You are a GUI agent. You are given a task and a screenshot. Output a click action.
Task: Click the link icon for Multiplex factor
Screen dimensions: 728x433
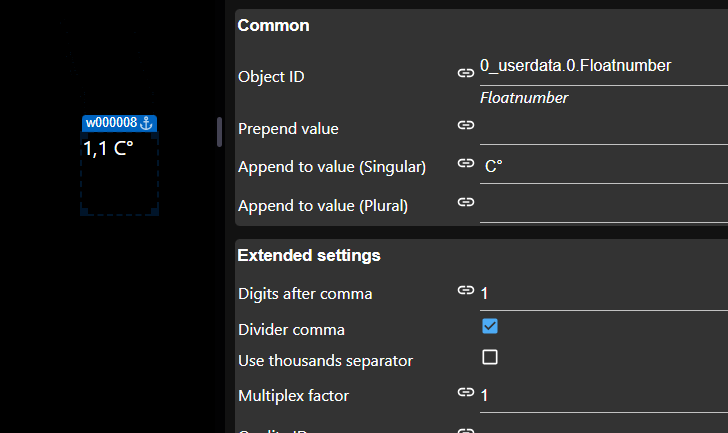tap(465, 392)
